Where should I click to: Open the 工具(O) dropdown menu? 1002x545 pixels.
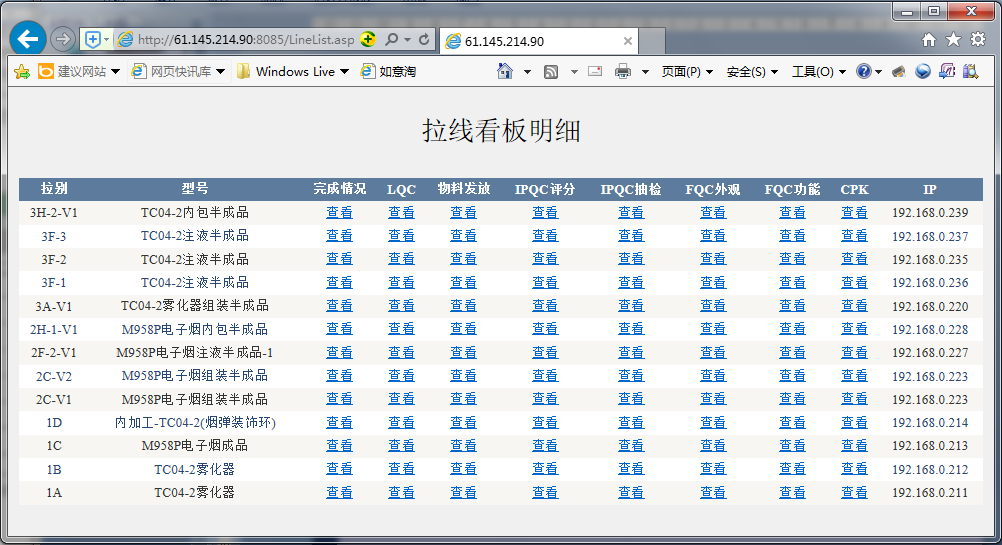click(818, 71)
